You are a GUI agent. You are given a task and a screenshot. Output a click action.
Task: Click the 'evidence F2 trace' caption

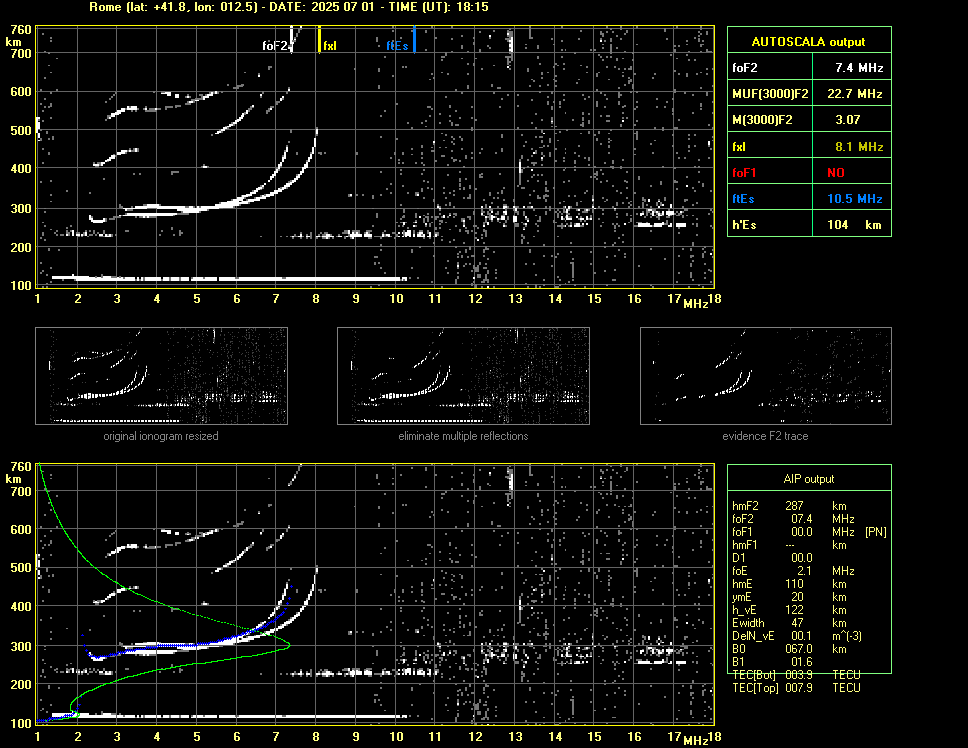pos(765,436)
